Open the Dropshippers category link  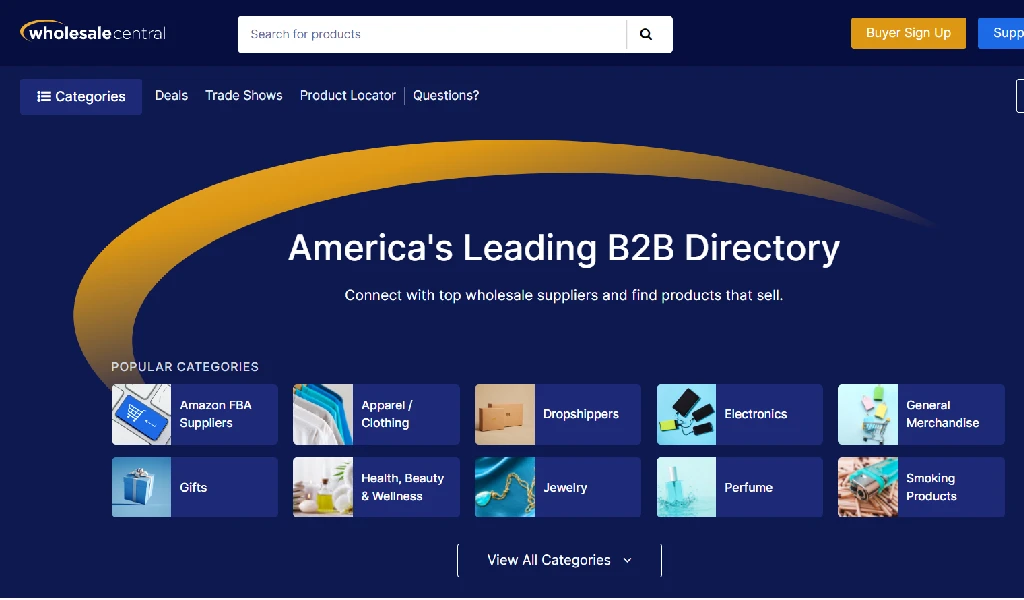[581, 414]
